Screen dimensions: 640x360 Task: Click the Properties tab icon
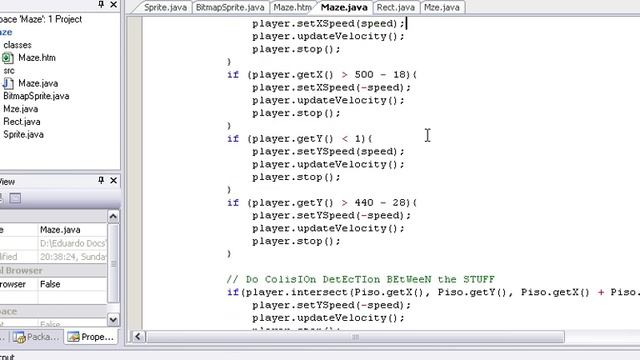[x=73, y=337]
